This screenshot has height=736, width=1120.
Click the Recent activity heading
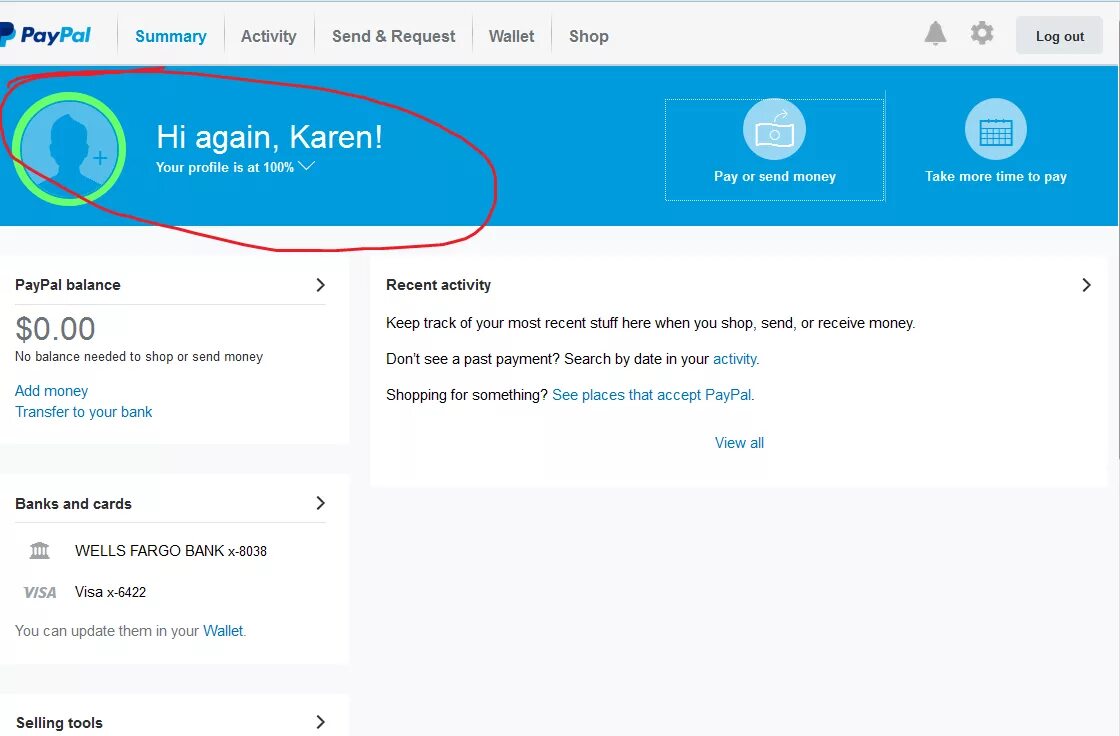[x=439, y=285]
